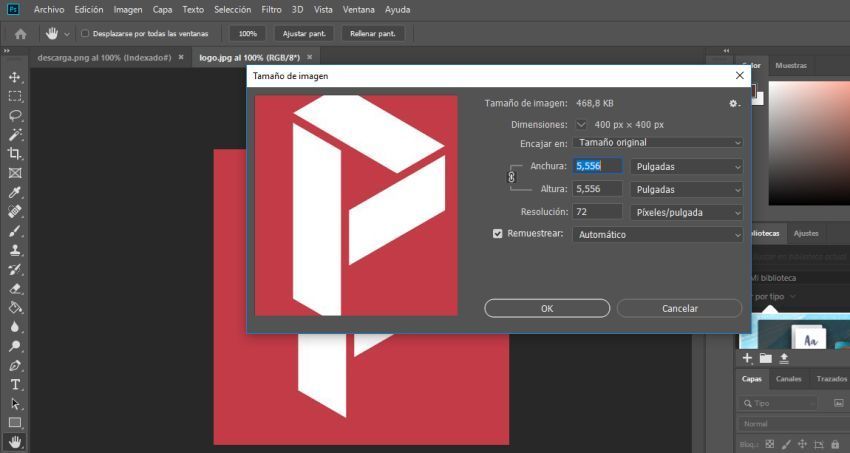This screenshot has width=850, height=453.
Task: Open the Imagen menu
Action: pos(128,10)
